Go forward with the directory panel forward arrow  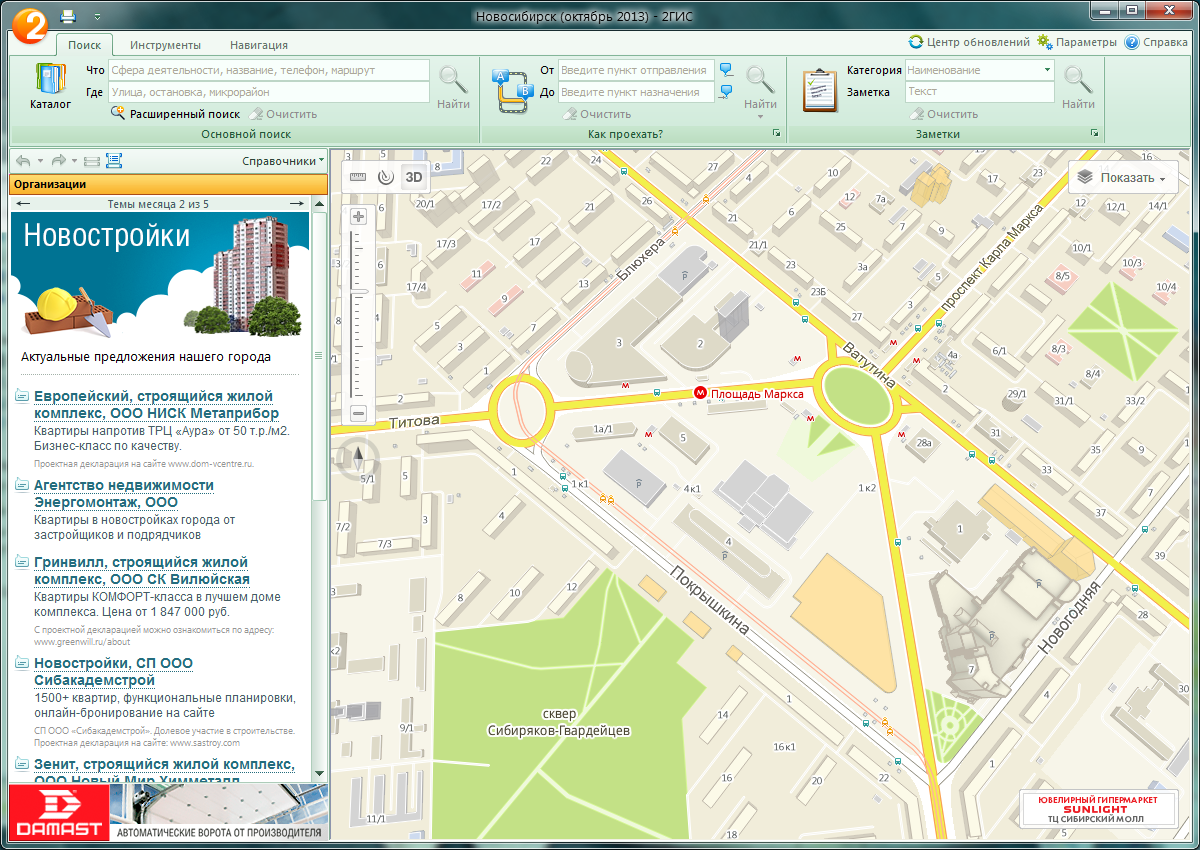point(58,160)
